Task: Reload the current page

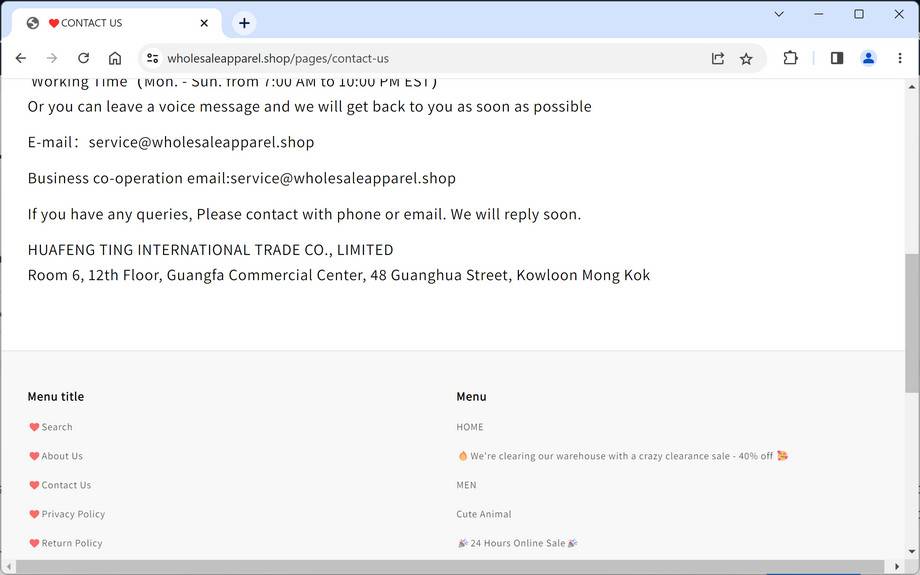Action: pyautogui.click(x=83, y=58)
